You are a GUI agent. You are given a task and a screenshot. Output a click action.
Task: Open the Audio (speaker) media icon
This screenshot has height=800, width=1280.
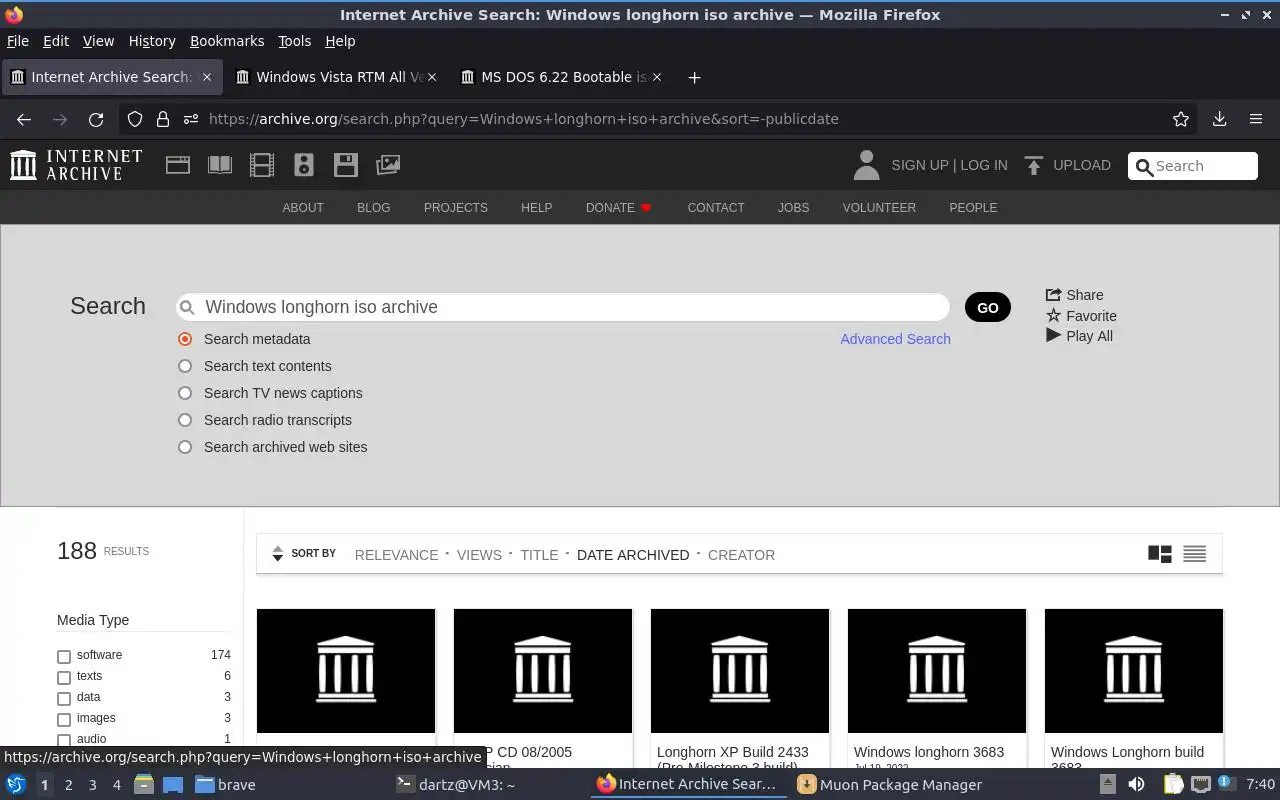(x=304, y=165)
